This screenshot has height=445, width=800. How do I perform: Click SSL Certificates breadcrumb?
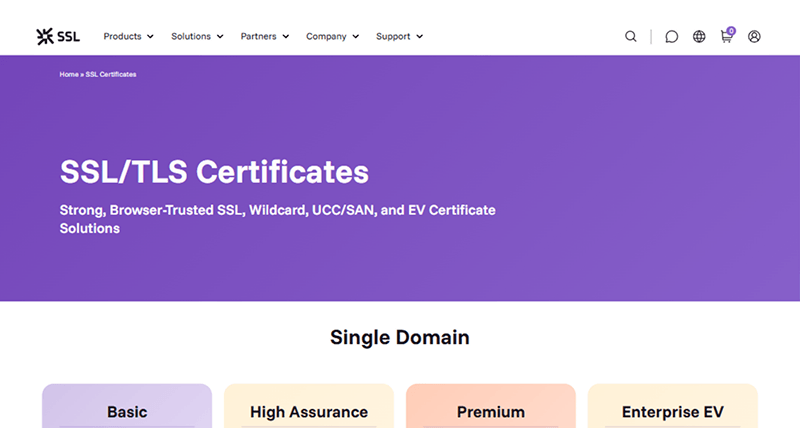pos(111,75)
